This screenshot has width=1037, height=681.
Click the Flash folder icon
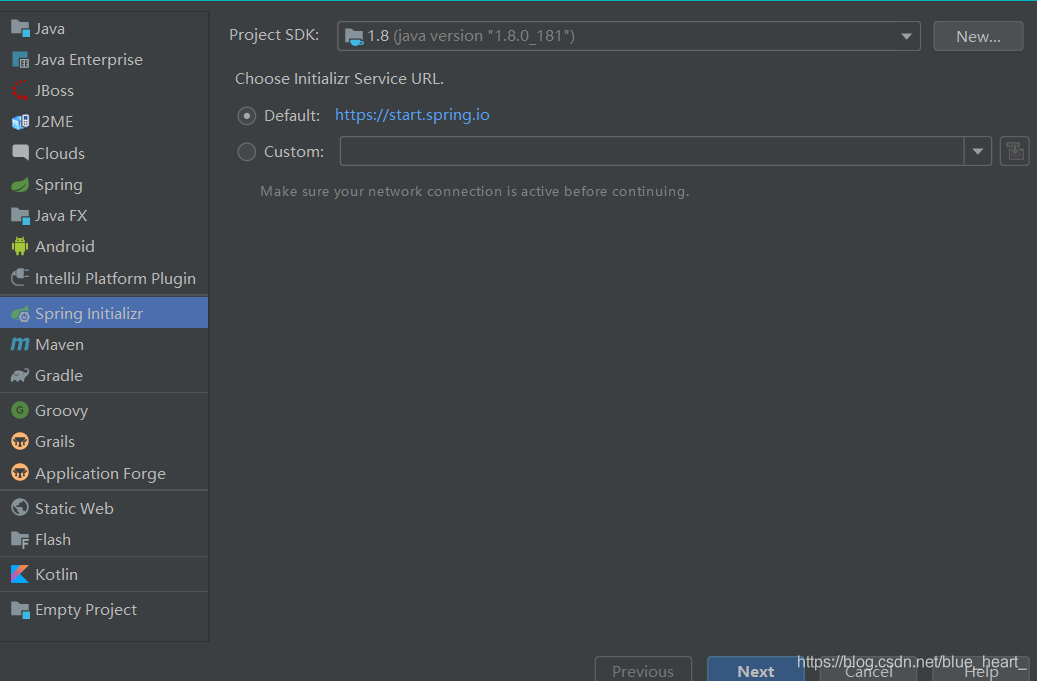pyautogui.click(x=21, y=540)
